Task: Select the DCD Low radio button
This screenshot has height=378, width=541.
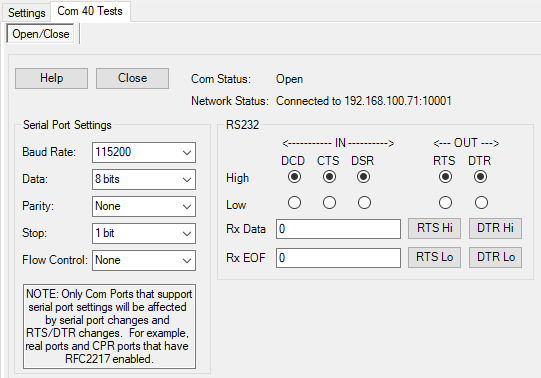Action: 294,202
